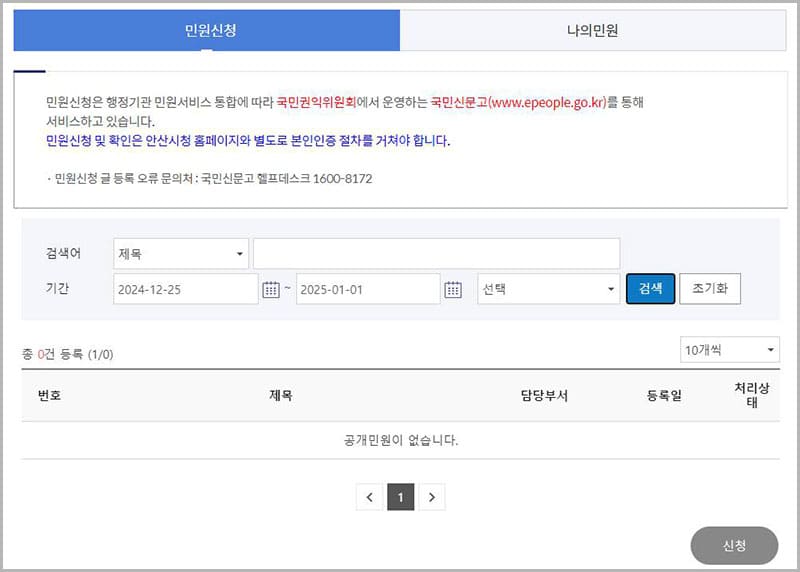Screen dimensions: 800x572
Task: Click the 제목 column header
Action: point(281,396)
